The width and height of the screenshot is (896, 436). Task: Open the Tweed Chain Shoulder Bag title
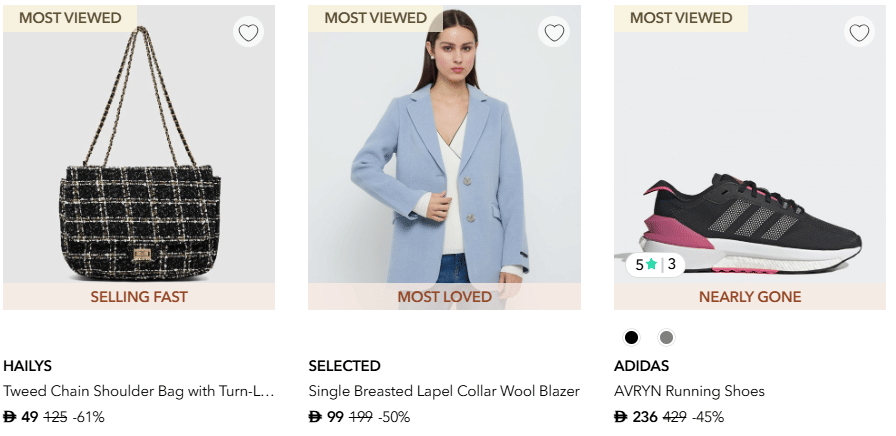pos(138,391)
